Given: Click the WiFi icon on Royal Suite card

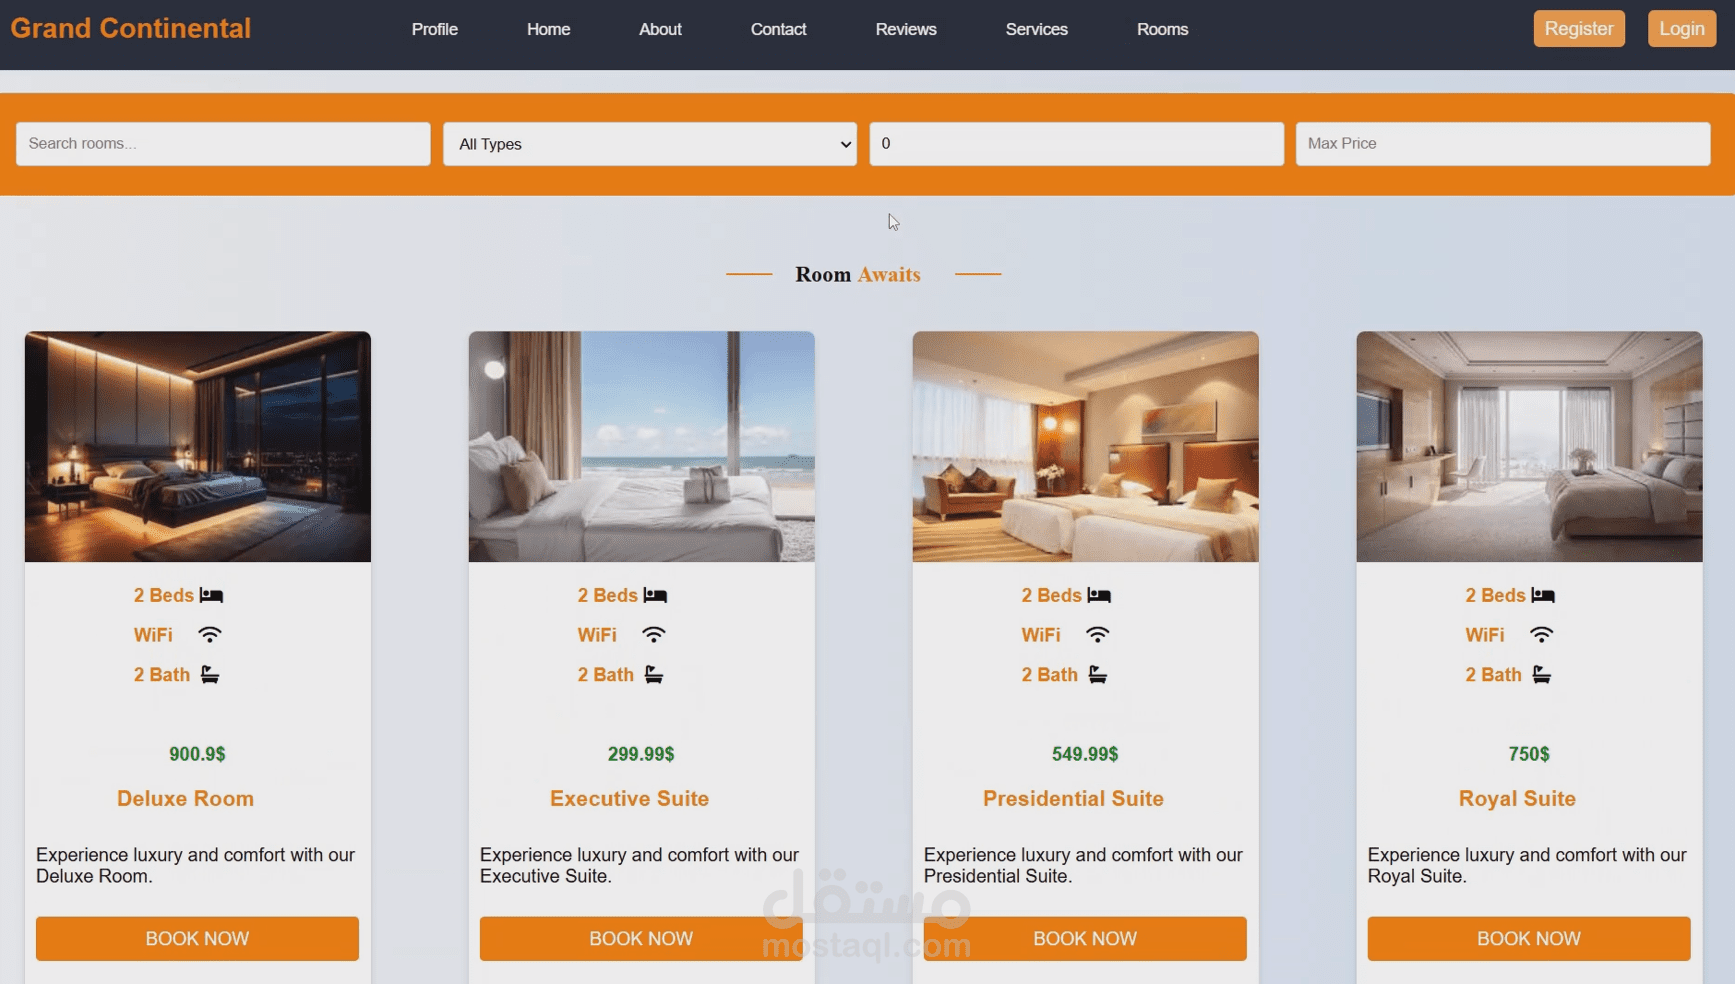Looking at the screenshot, I should [x=1541, y=635].
